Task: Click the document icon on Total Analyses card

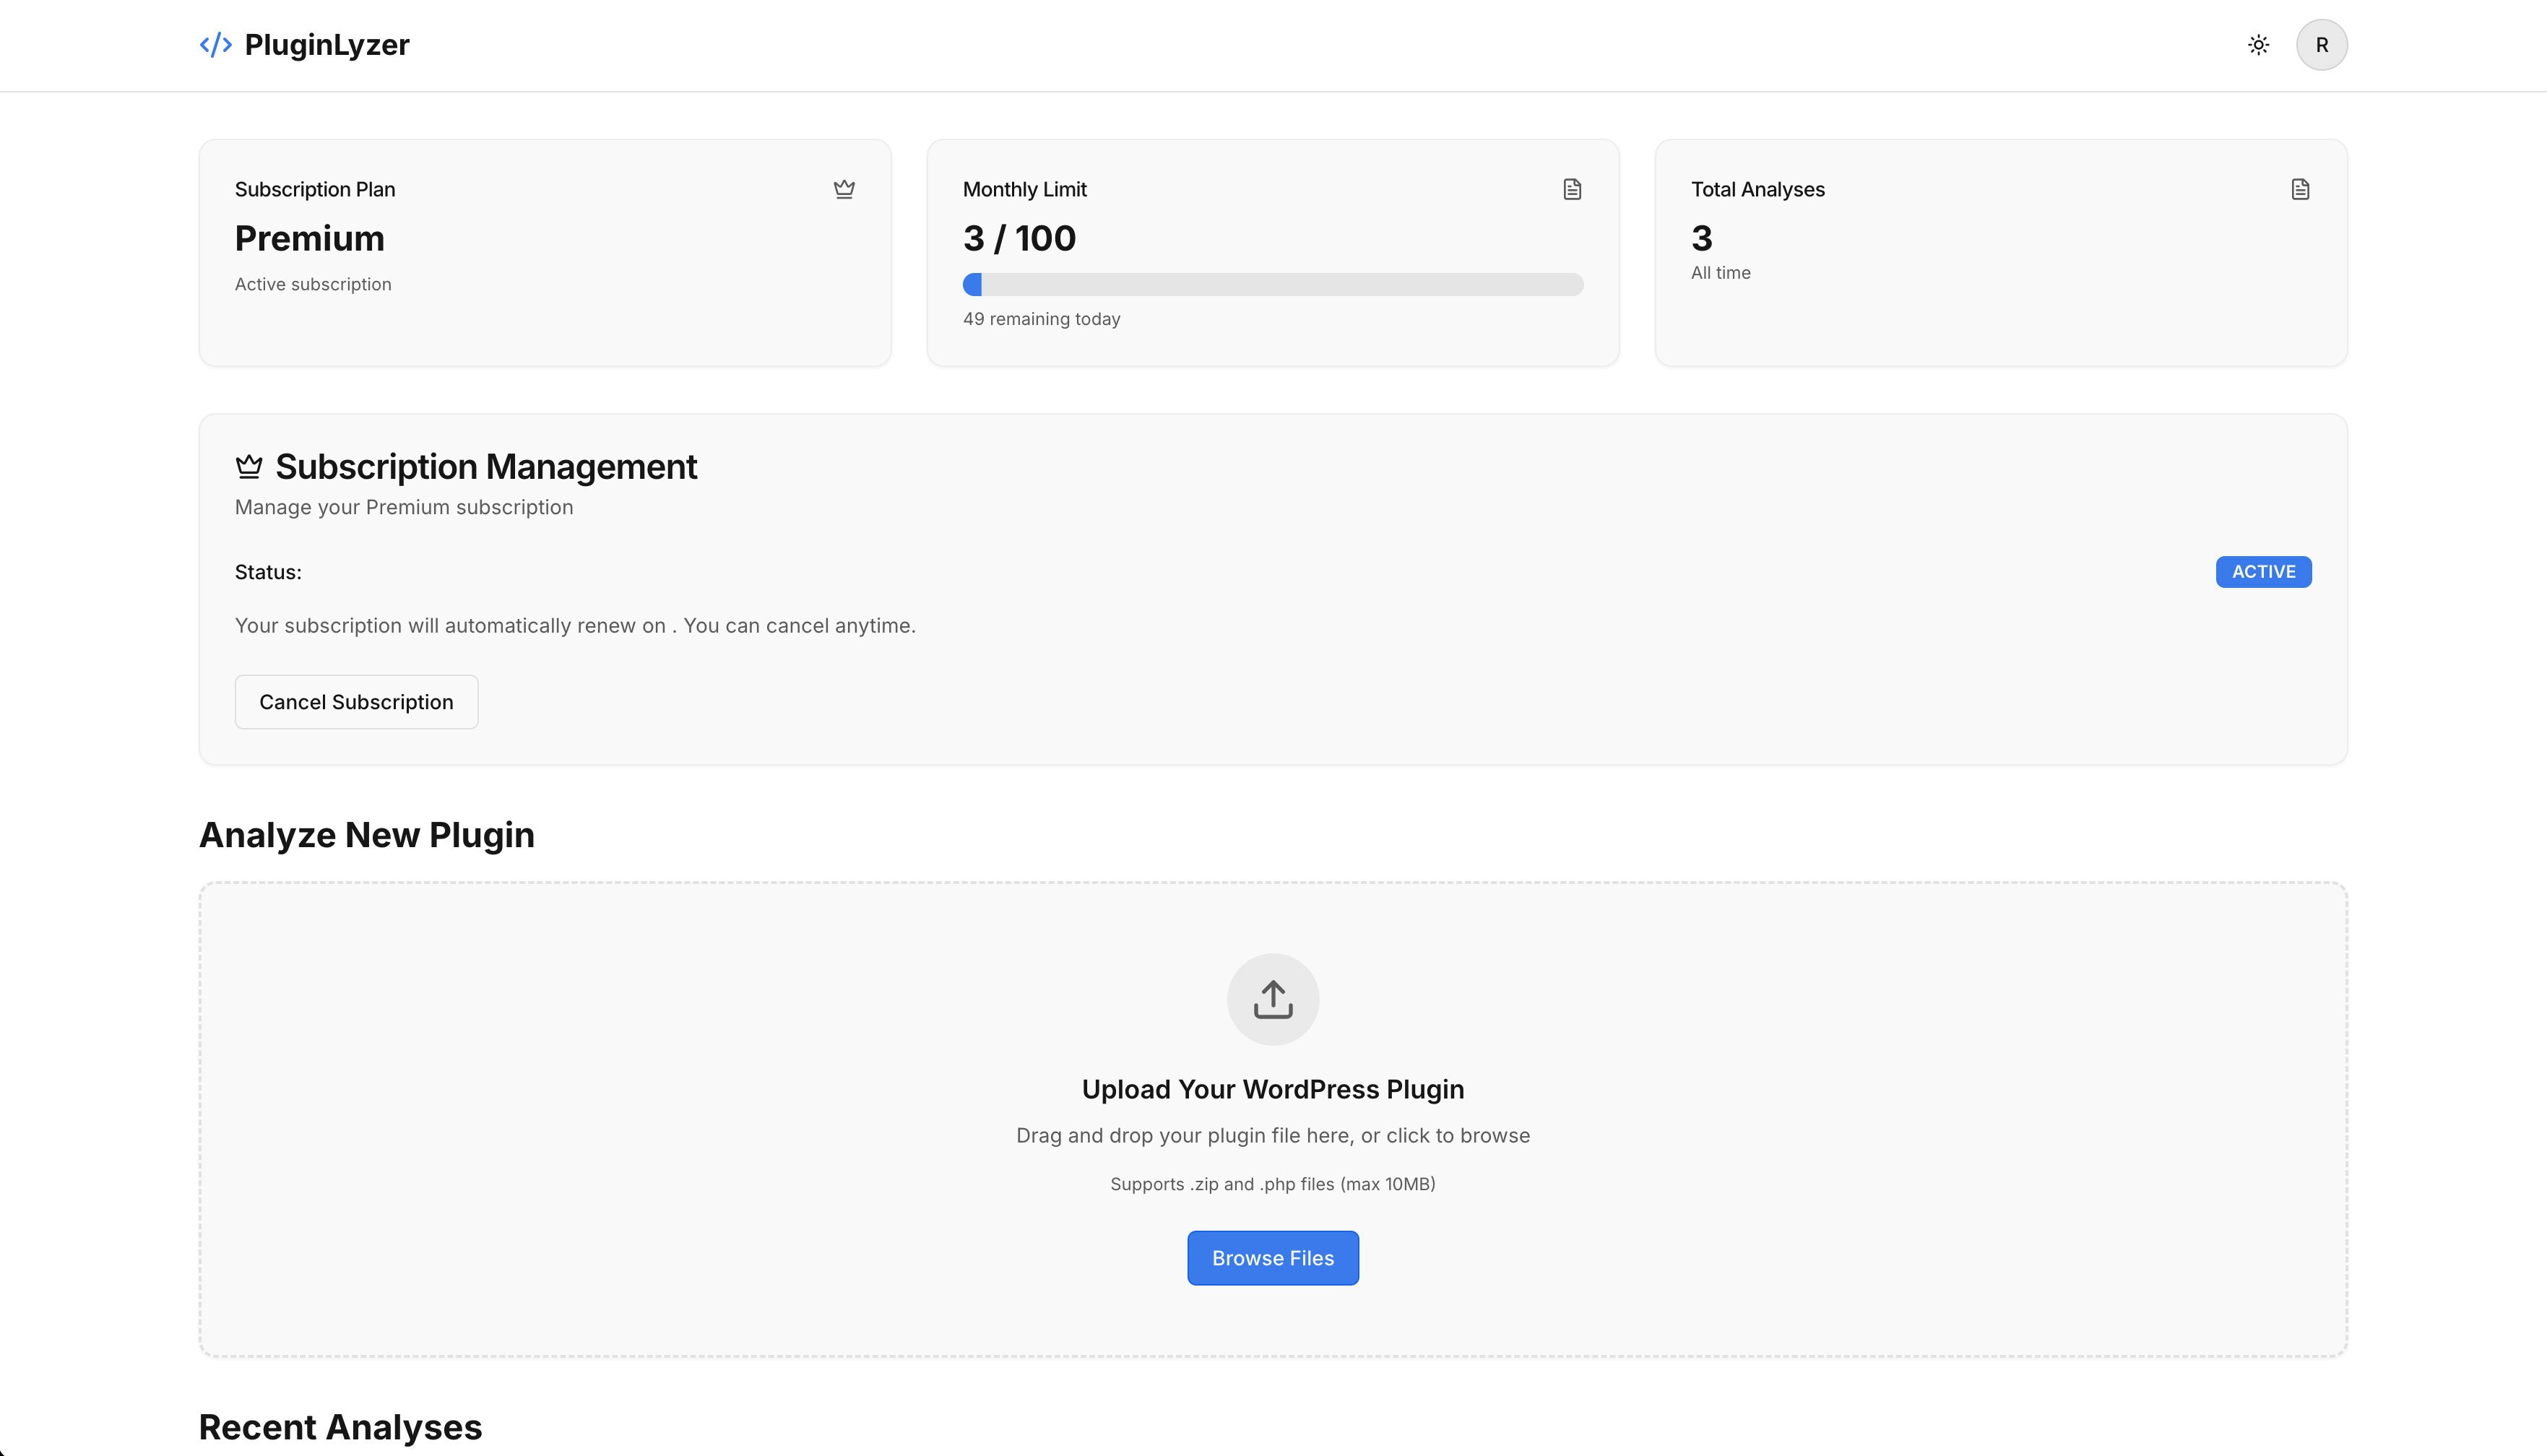Action: tap(2299, 188)
